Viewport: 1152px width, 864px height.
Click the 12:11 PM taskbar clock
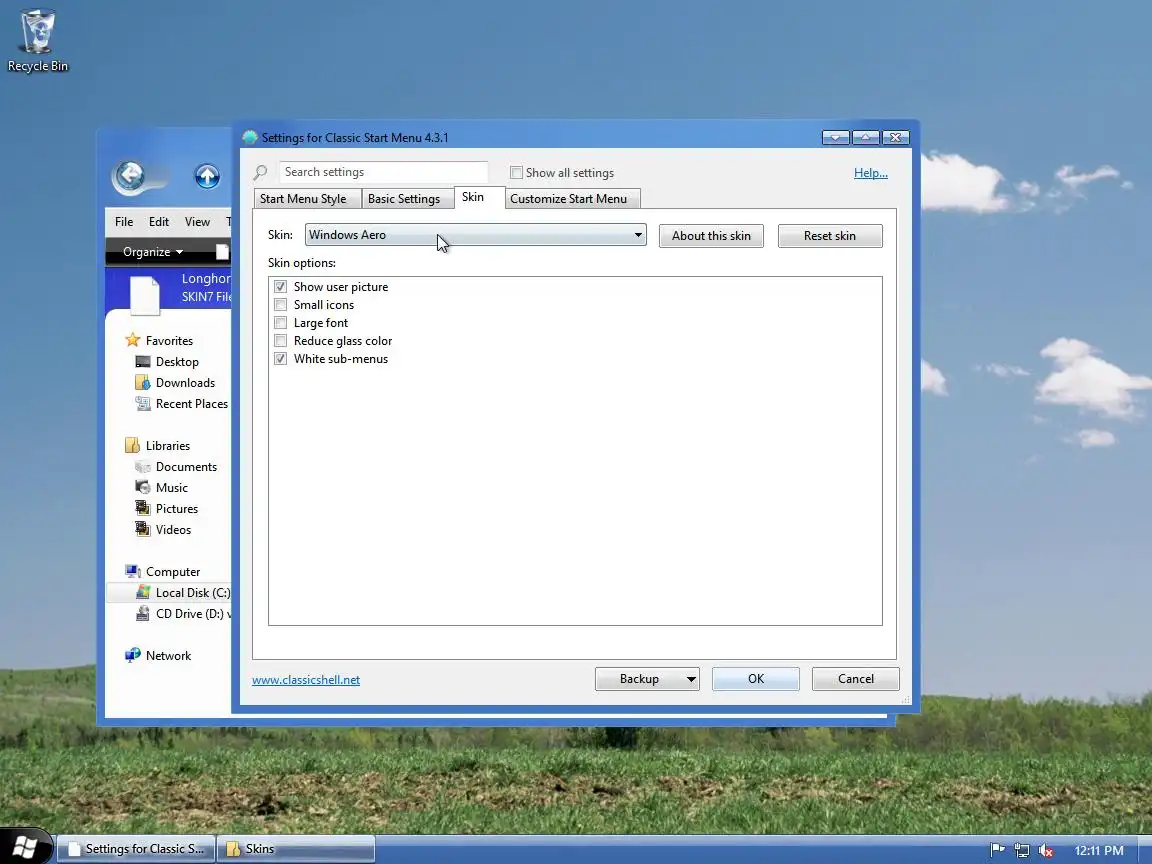coord(1099,850)
